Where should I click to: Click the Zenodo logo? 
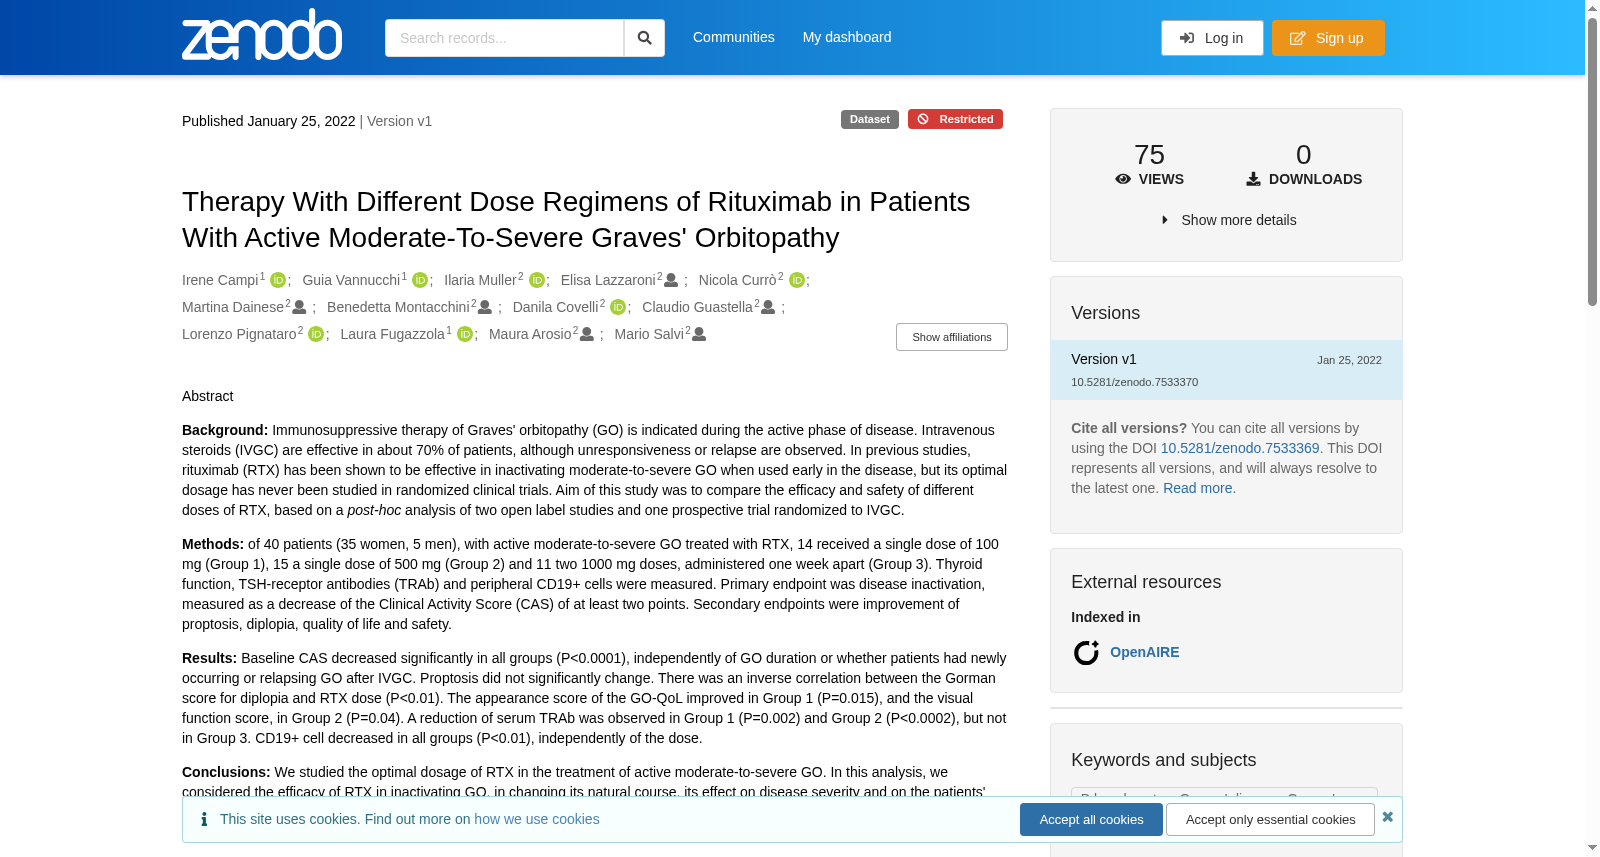pyautogui.click(x=262, y=35)
